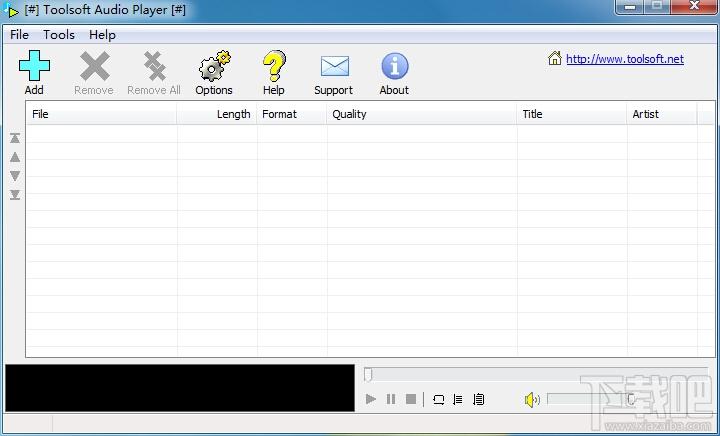Open About via the info icon

pyautogui.click(x=394, y=66)
